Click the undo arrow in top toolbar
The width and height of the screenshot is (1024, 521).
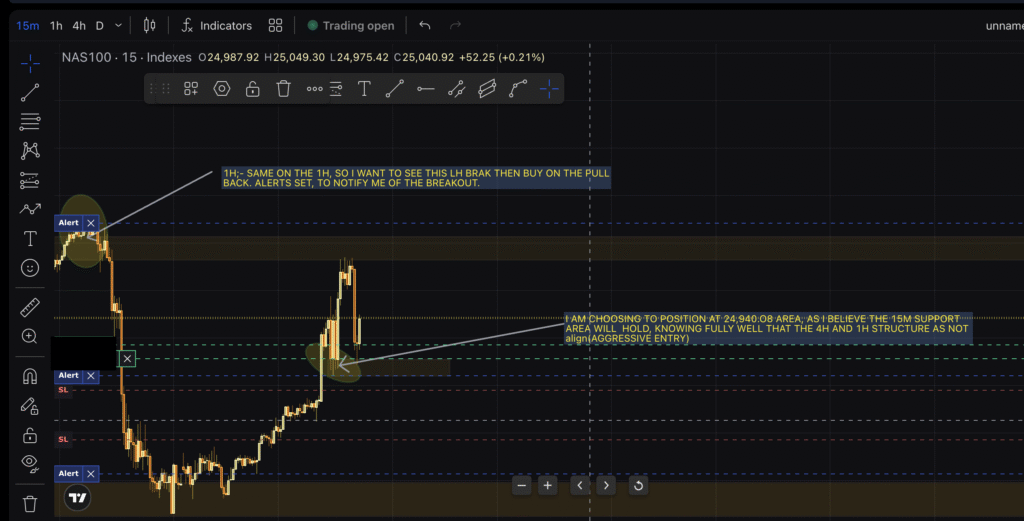[425, 25]
